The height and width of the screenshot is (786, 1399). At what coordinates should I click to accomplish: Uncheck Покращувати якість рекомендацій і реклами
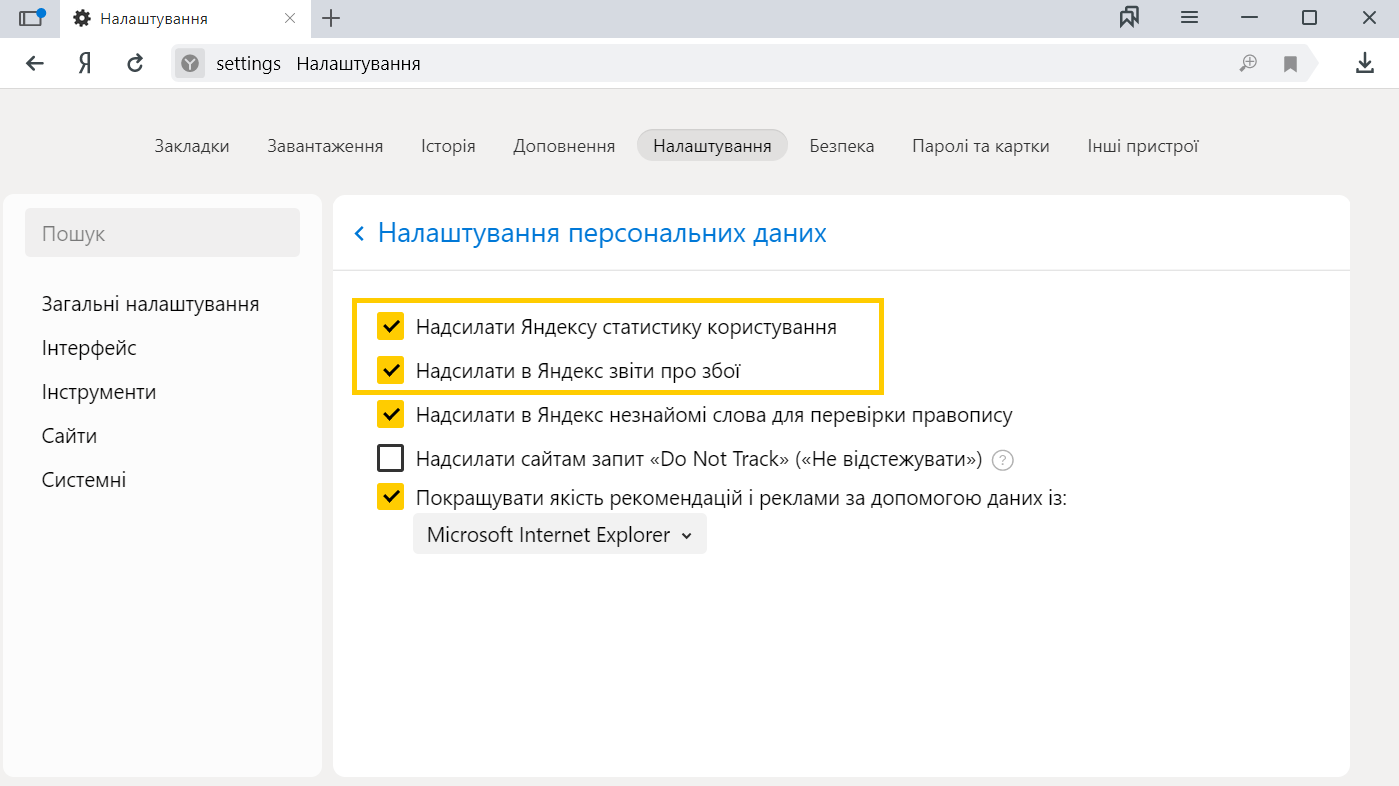click(390, 497)
